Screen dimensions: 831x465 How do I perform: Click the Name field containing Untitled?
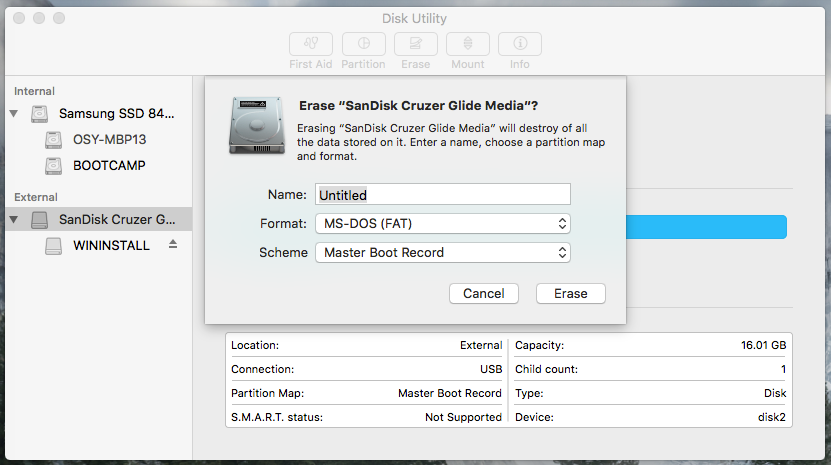pyautogui.click(x=443, y=195)
